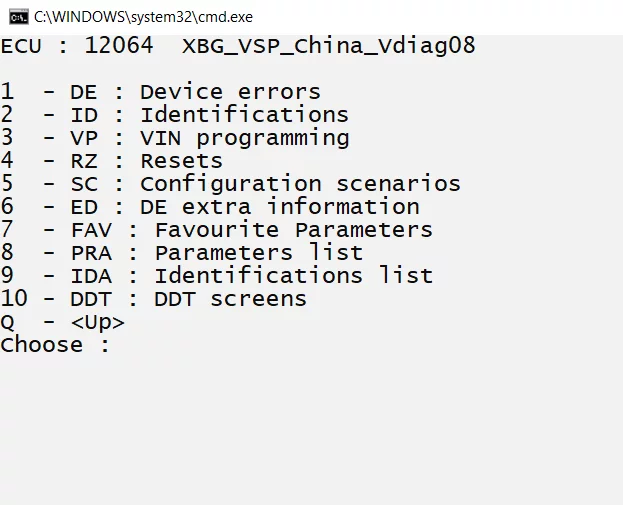Click the PRA abbreviation code

coord(91,253)
